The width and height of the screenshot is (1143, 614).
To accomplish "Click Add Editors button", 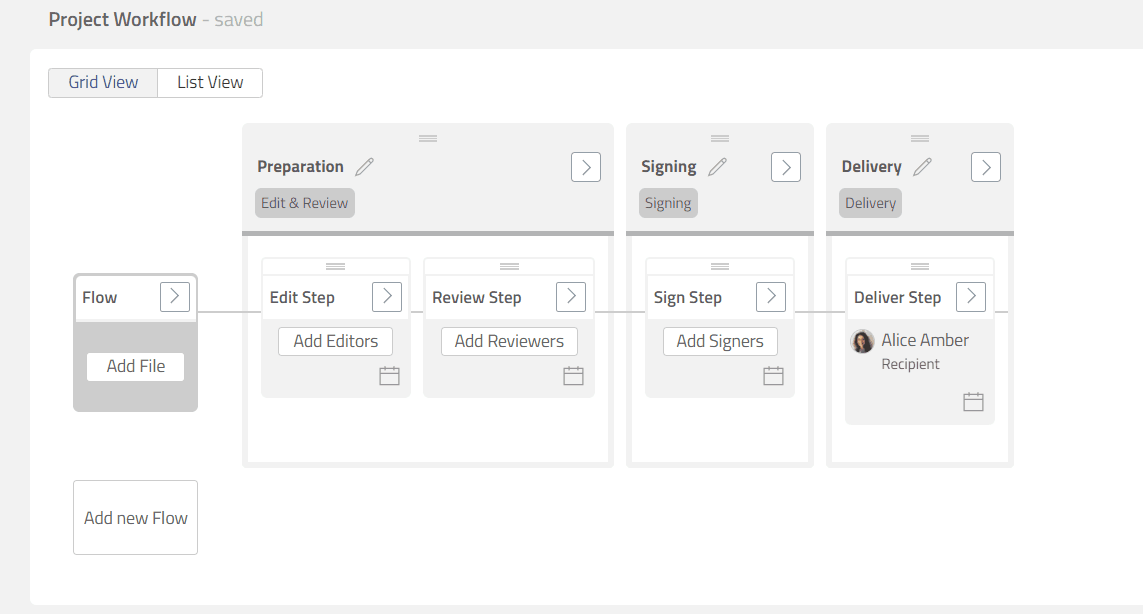I will (336, 341).
